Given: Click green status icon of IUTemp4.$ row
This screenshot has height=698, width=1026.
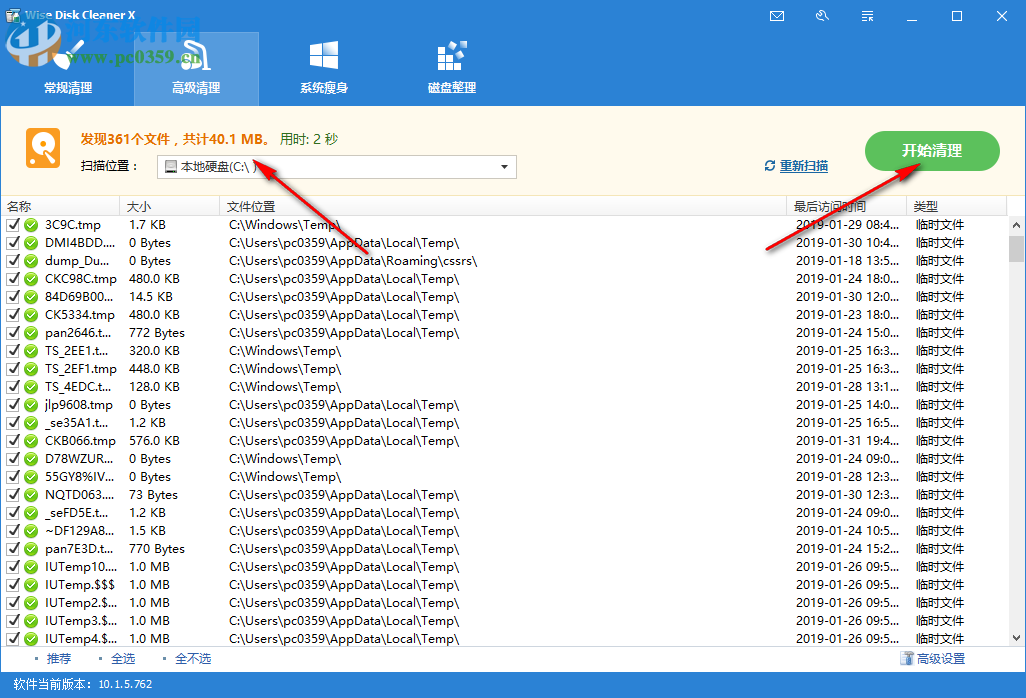Looking at the screenshot, I should coord(31,639).
